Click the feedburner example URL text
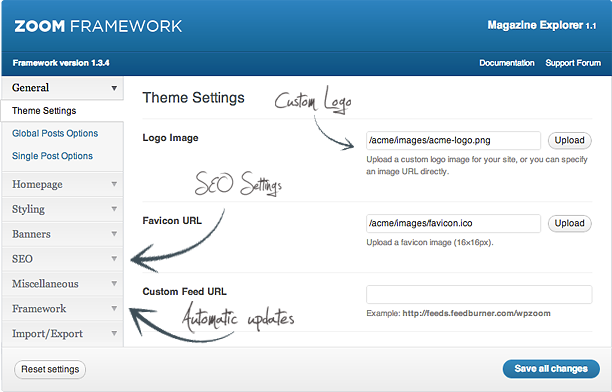 [476, 313]
